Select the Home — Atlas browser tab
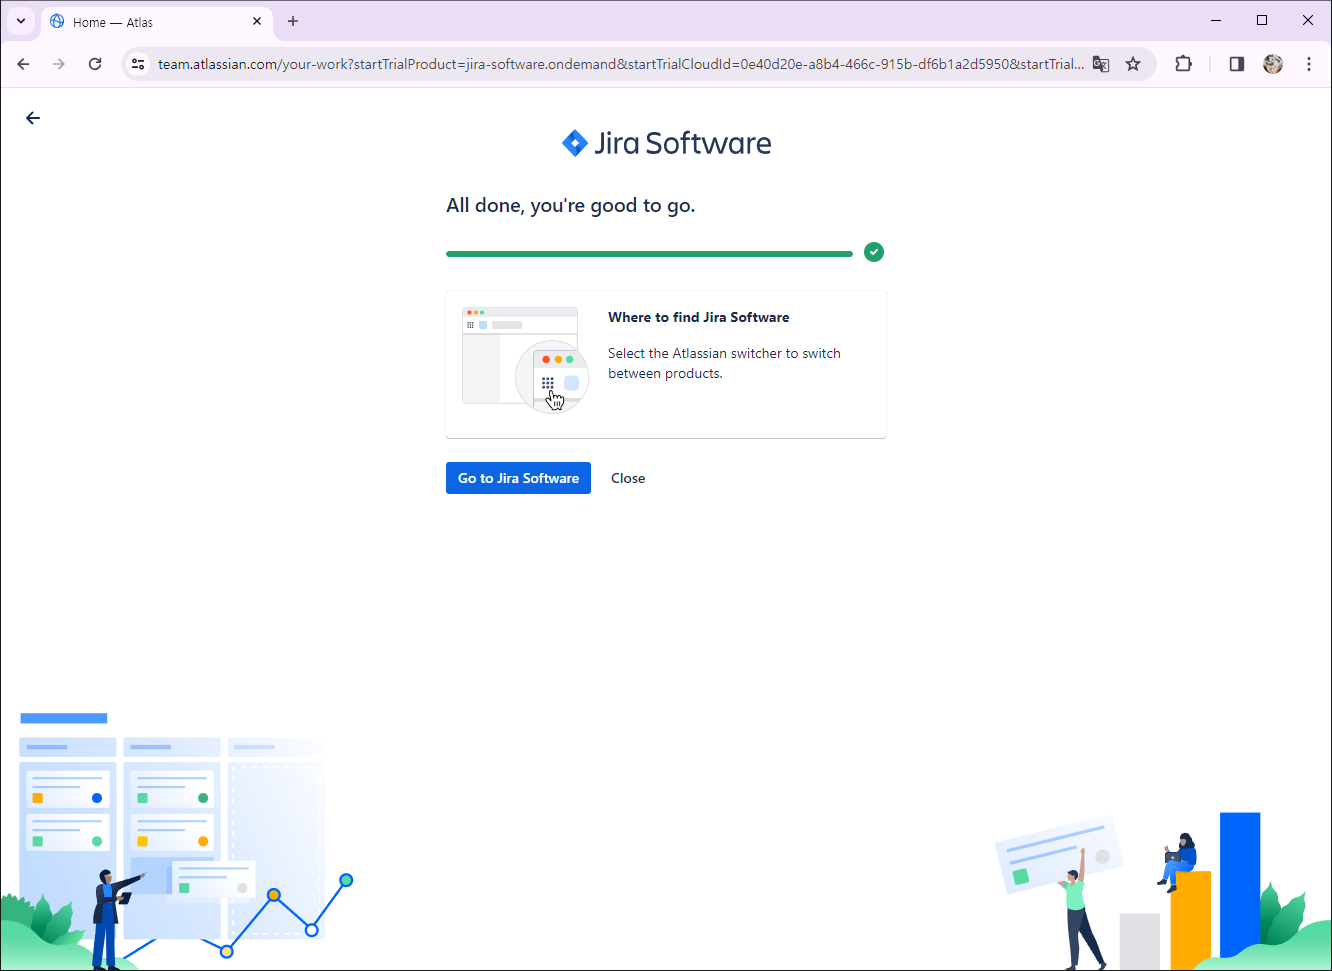Screen dimensions: 1332x971 point(155,21)
